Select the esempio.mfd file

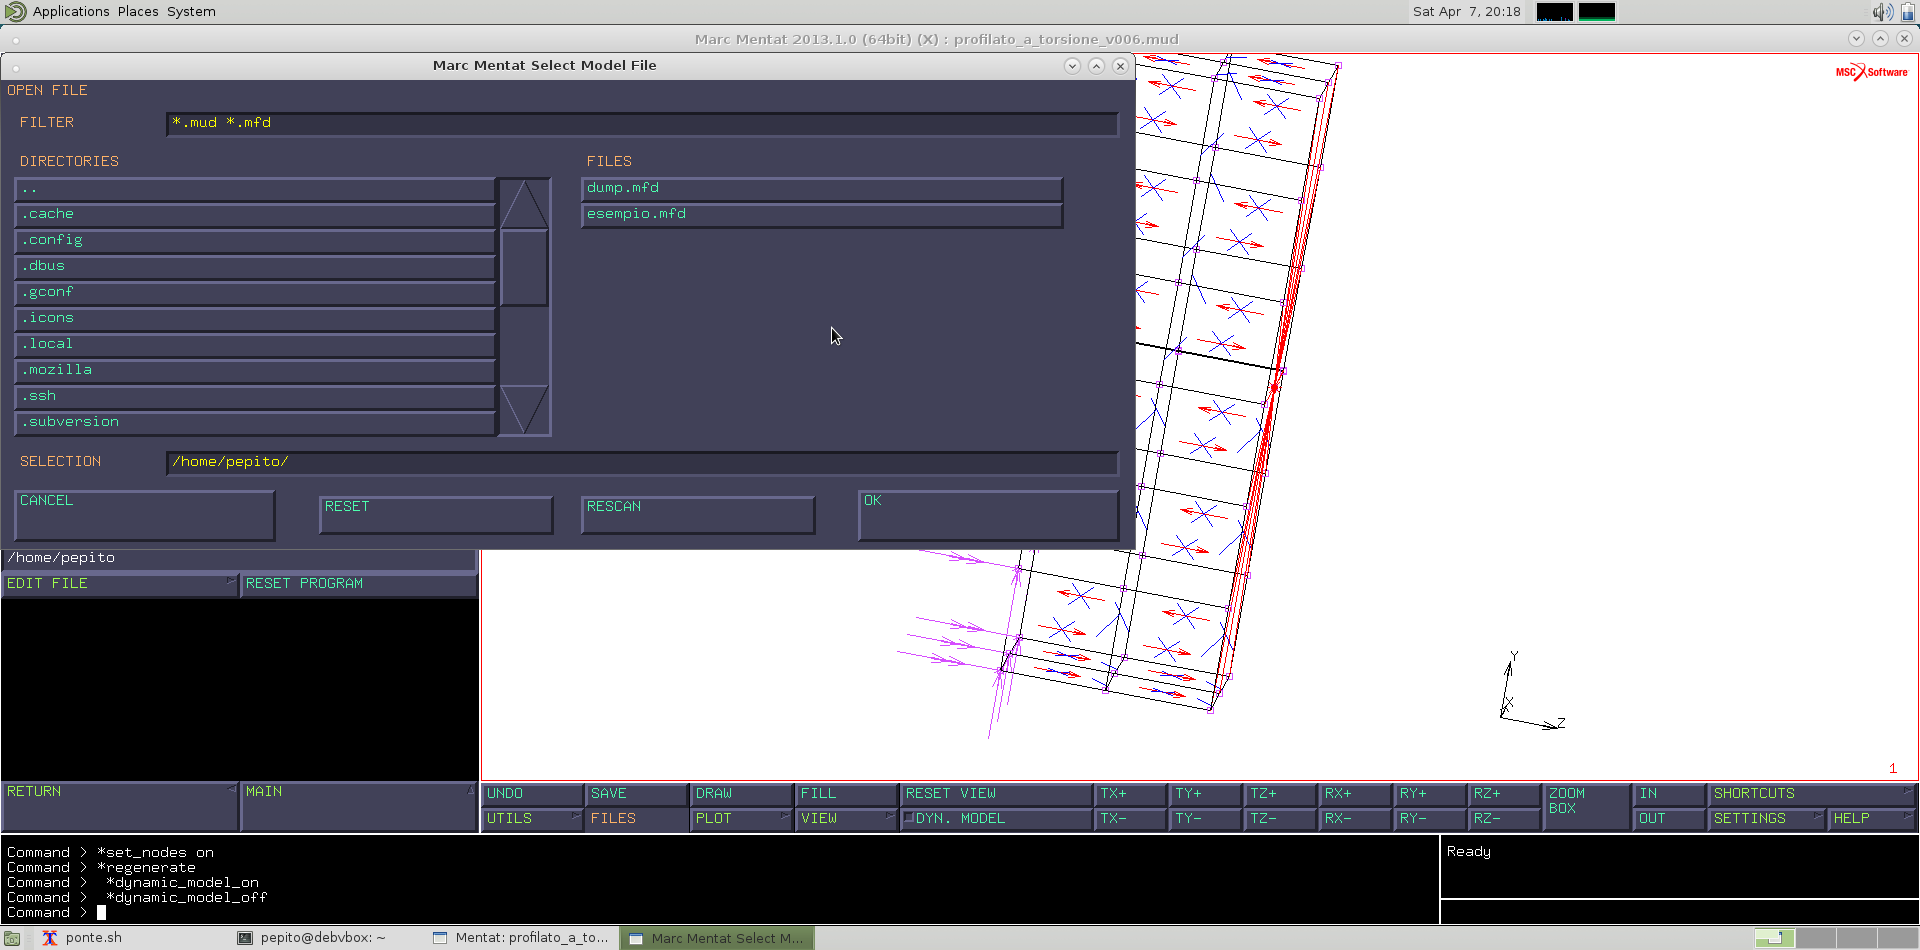pos(821,215)
